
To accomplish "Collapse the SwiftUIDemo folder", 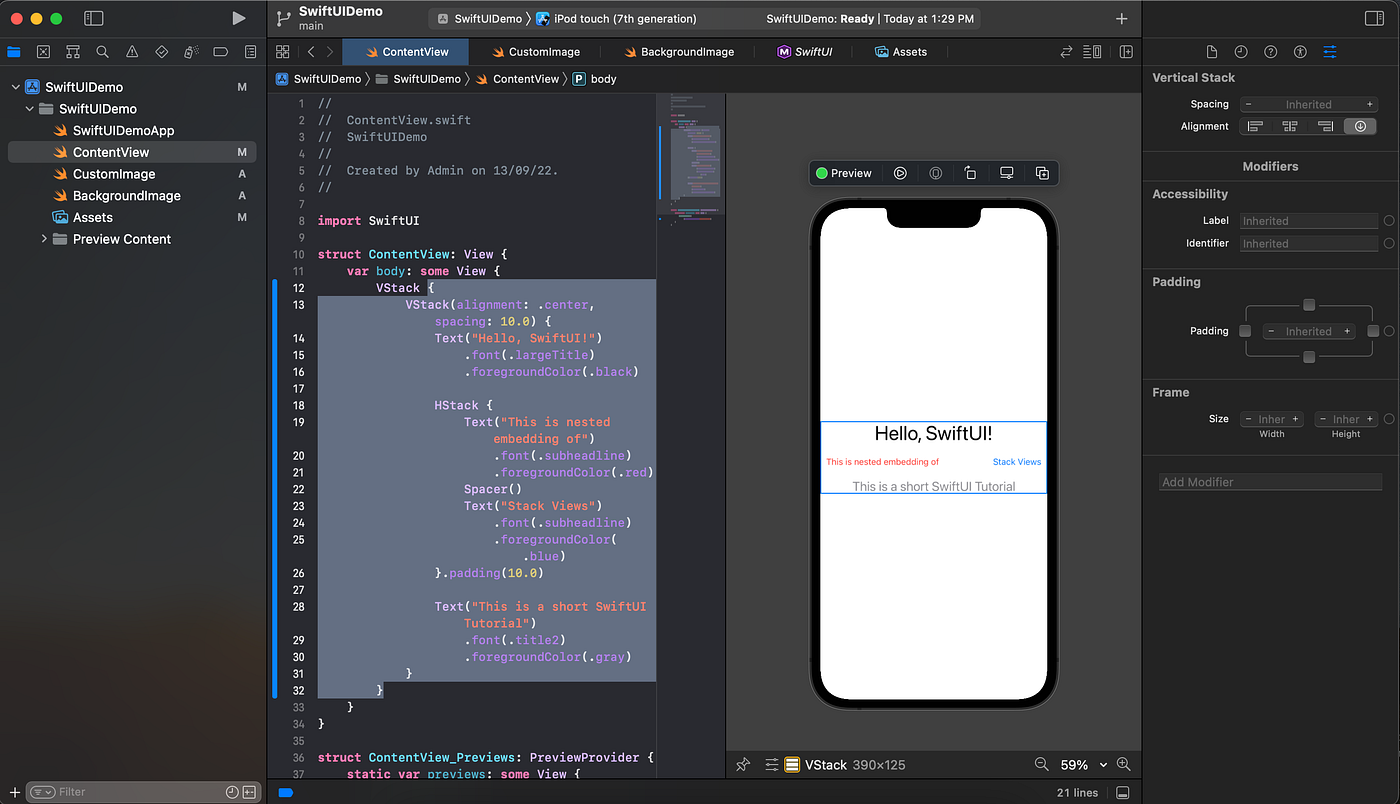I will tap(30, 108).
